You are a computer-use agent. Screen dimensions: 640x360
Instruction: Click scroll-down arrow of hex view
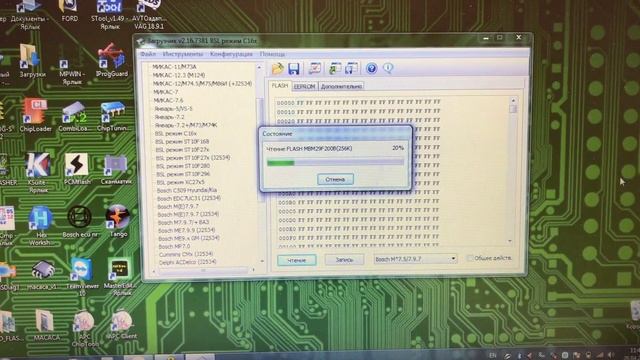coord(510,242)
